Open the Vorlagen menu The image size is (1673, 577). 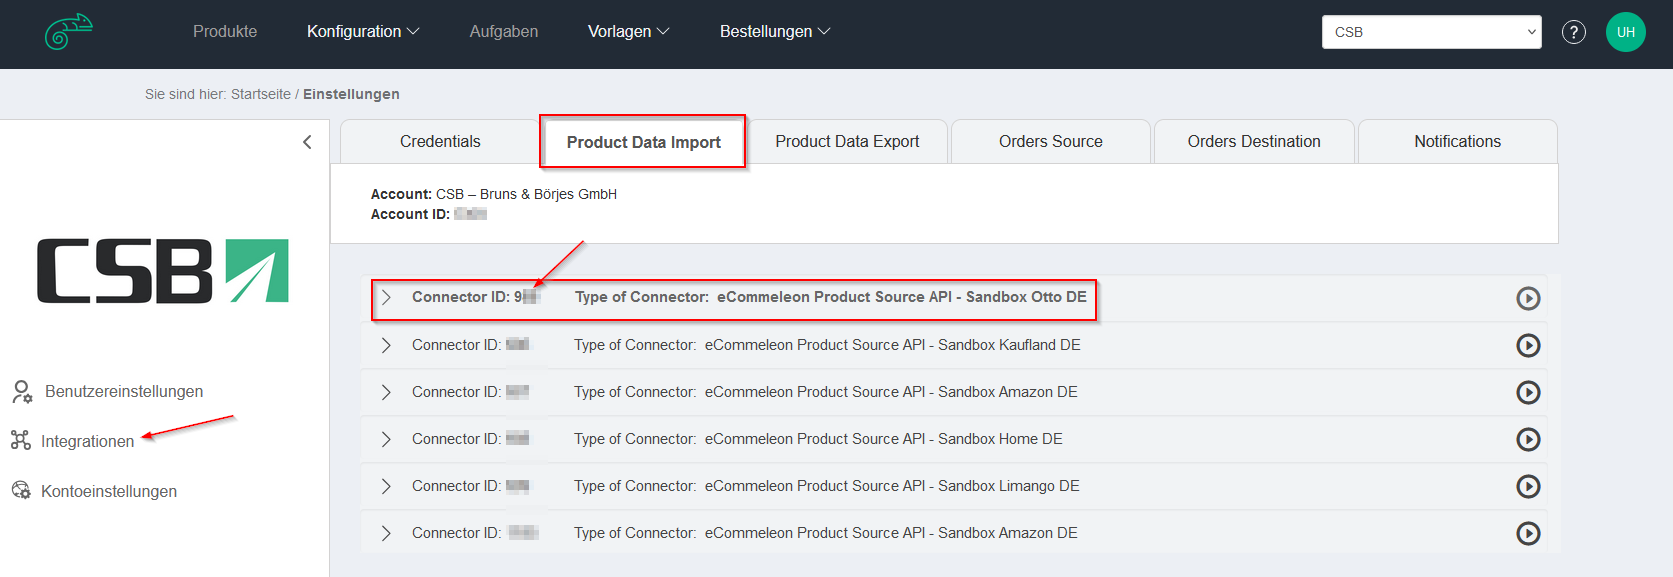coord(629,32)
